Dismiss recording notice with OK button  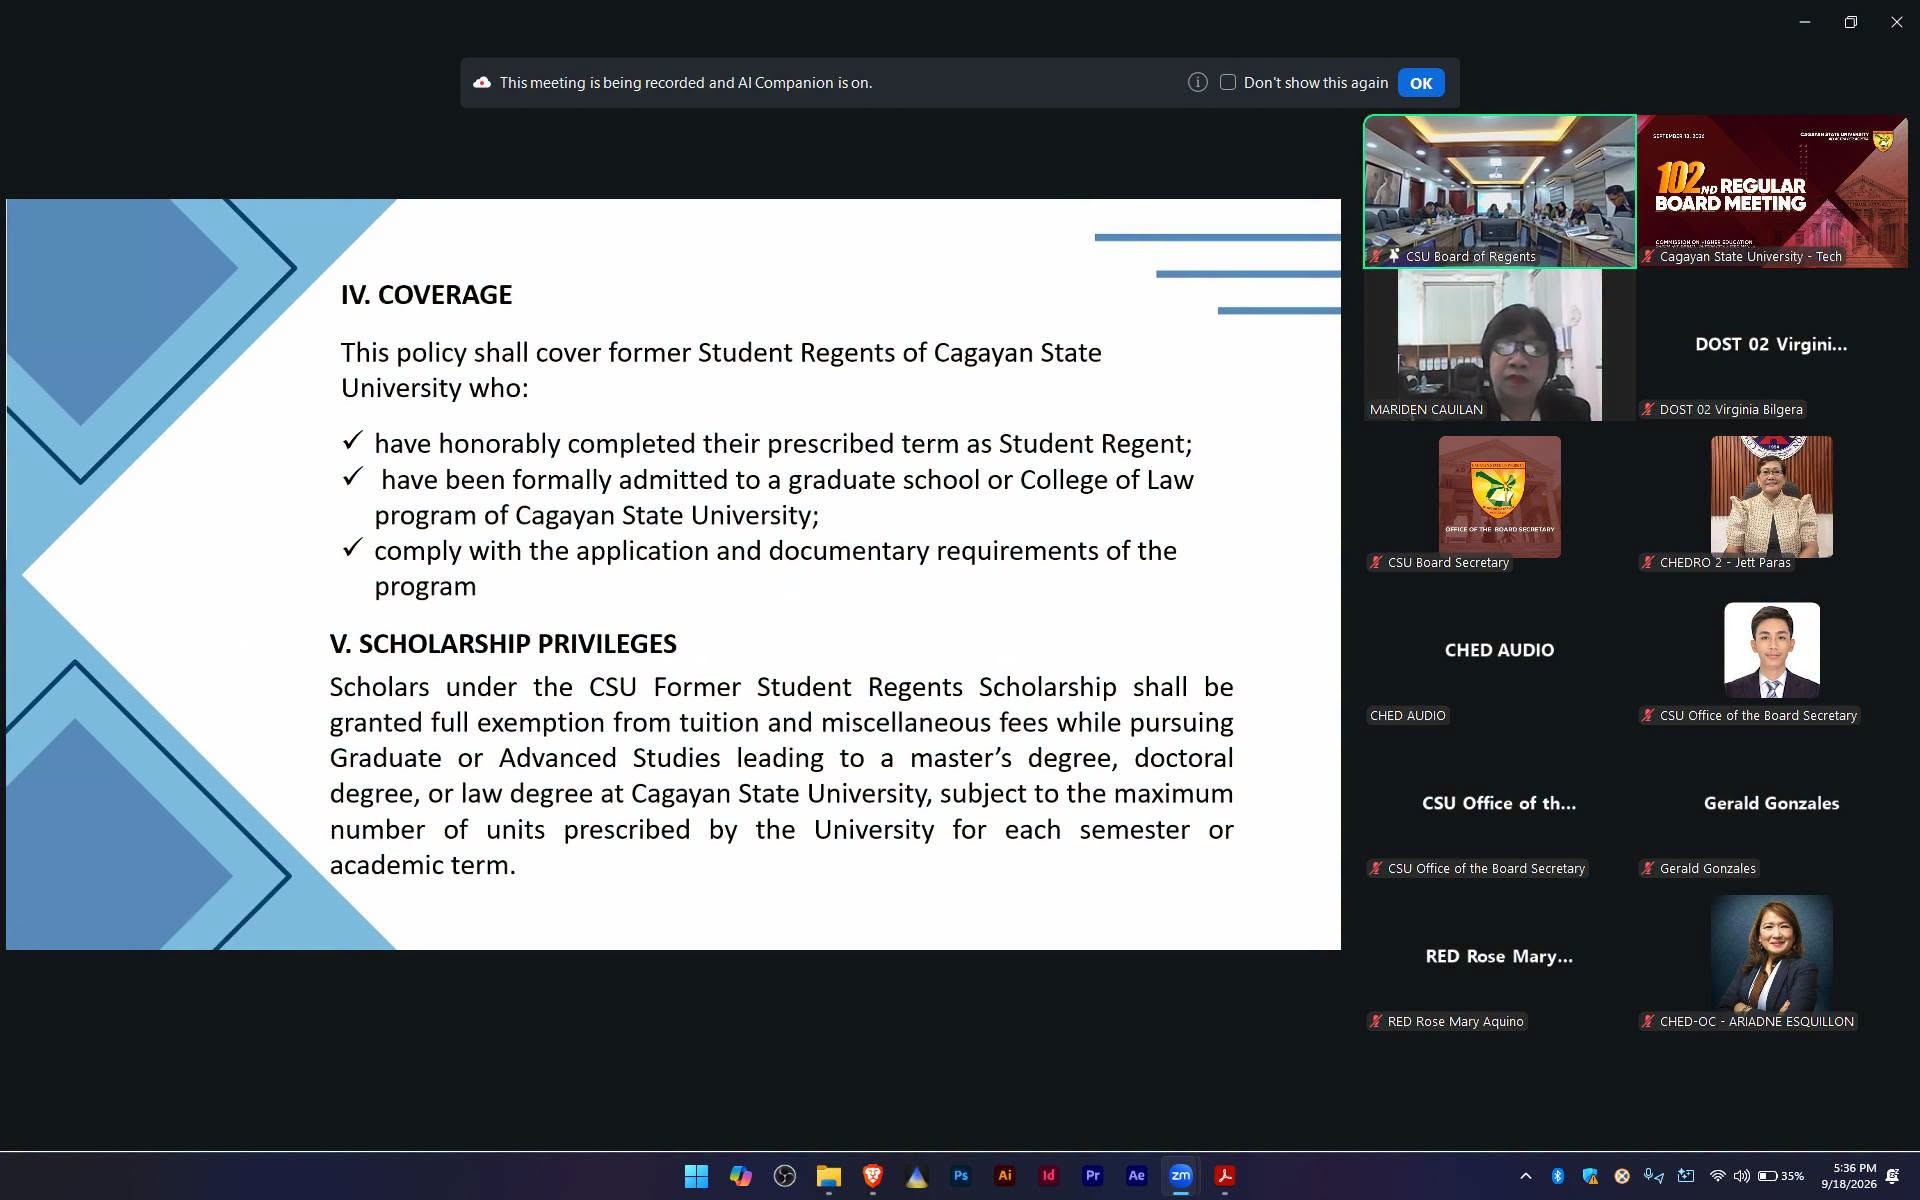click(1421, 83)
